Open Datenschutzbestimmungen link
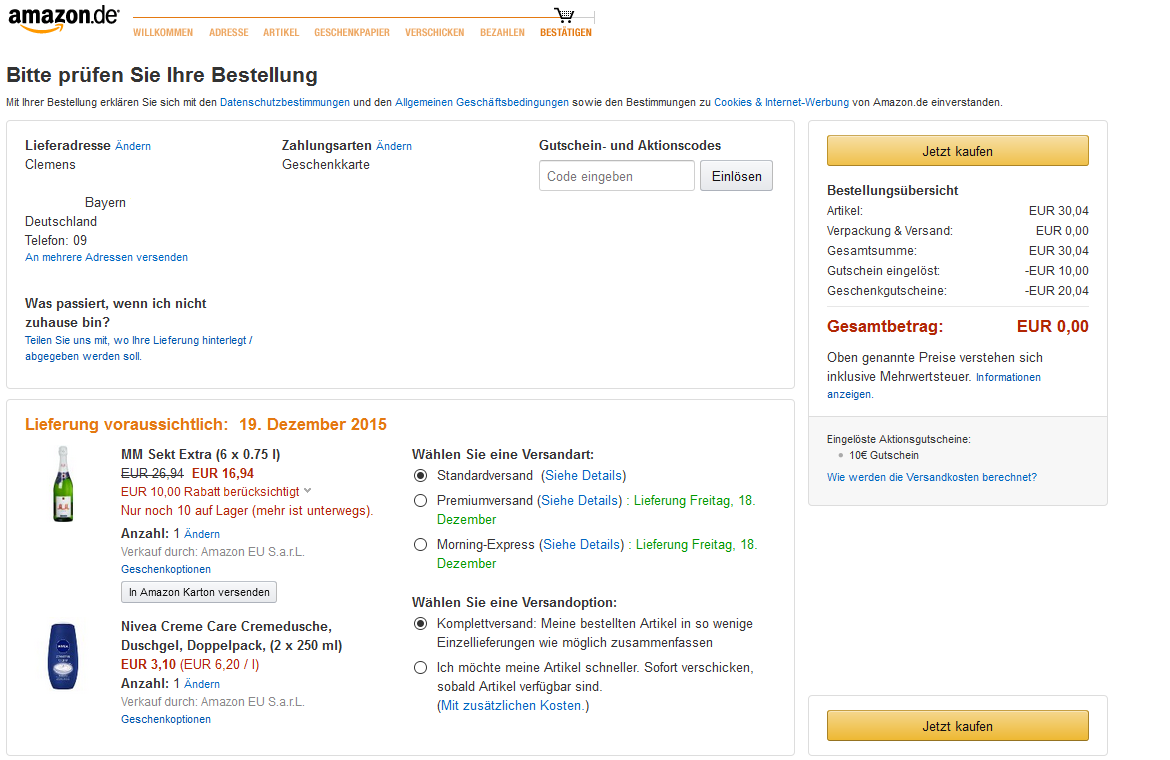Image resolution: width=1170 pixels, height=760 pixels. 284,102
